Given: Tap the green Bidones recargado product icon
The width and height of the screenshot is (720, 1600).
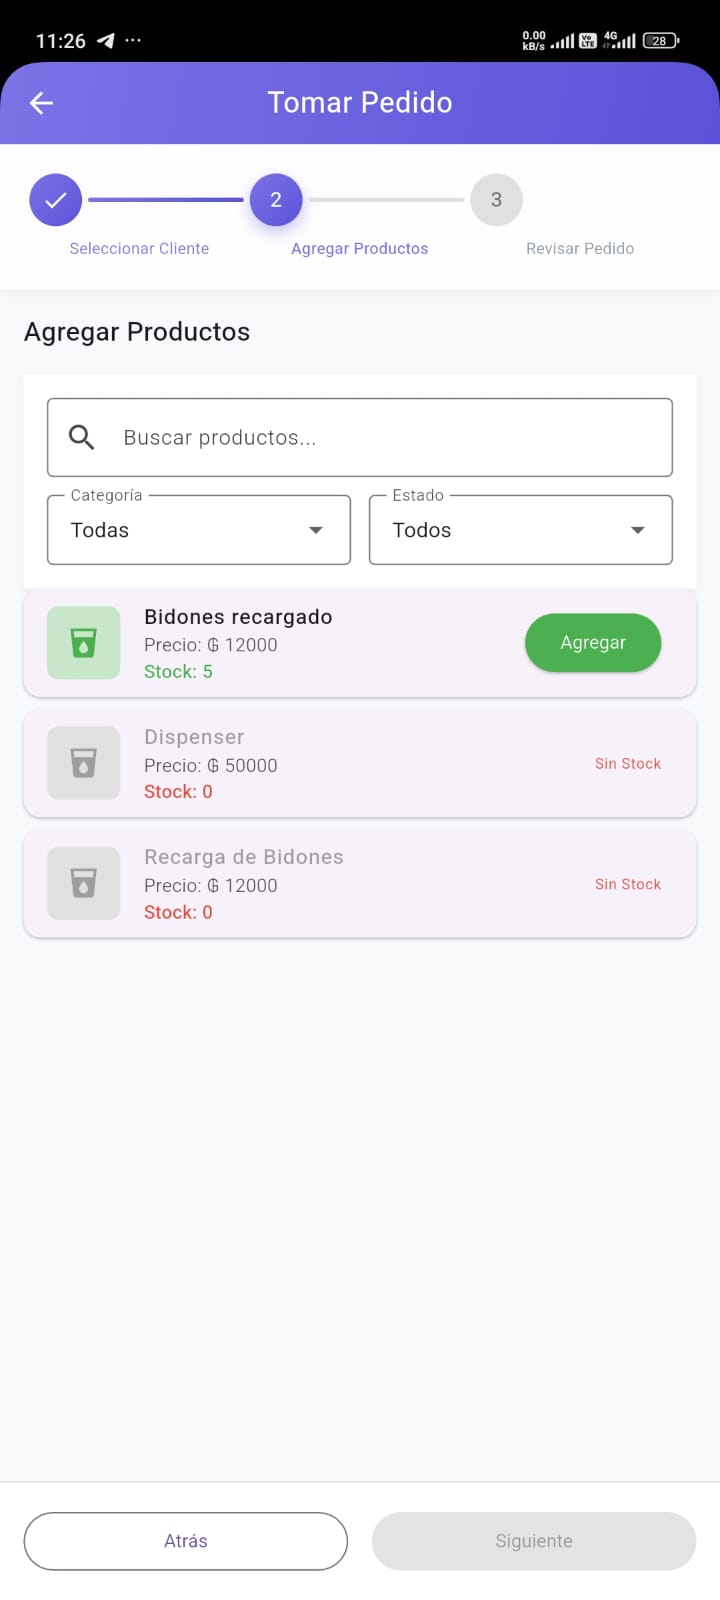Looking at the screenshot, I should [84, 643].
